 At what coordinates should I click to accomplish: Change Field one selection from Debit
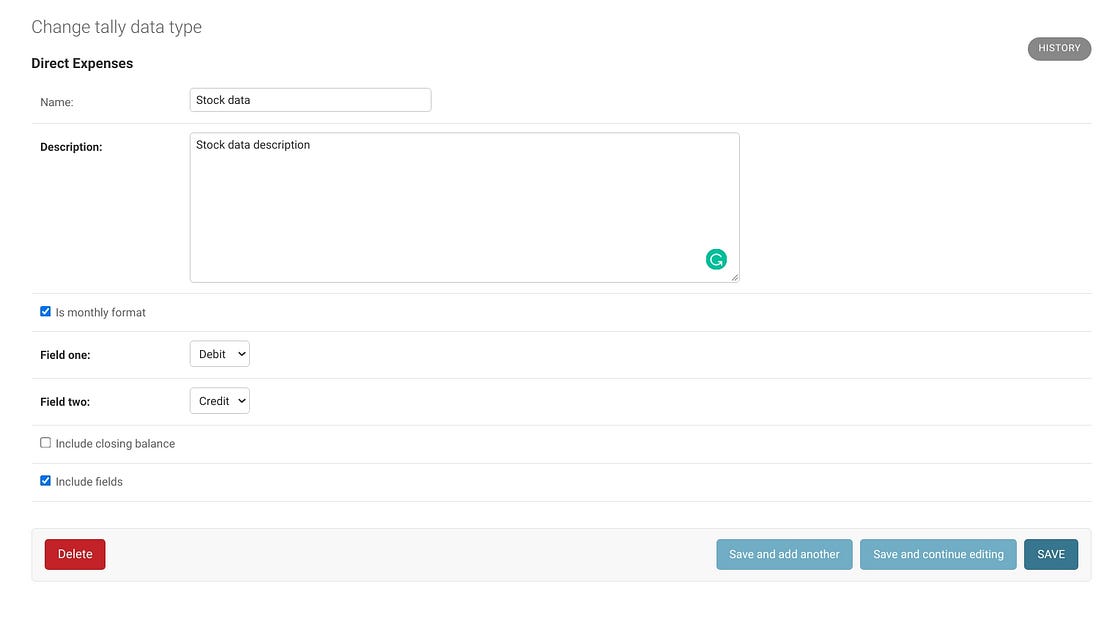click(219, 353)
